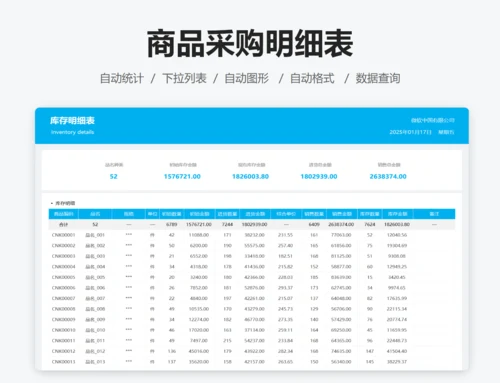Click the amount 45016.00 in row CNK00012

[199, 351]
